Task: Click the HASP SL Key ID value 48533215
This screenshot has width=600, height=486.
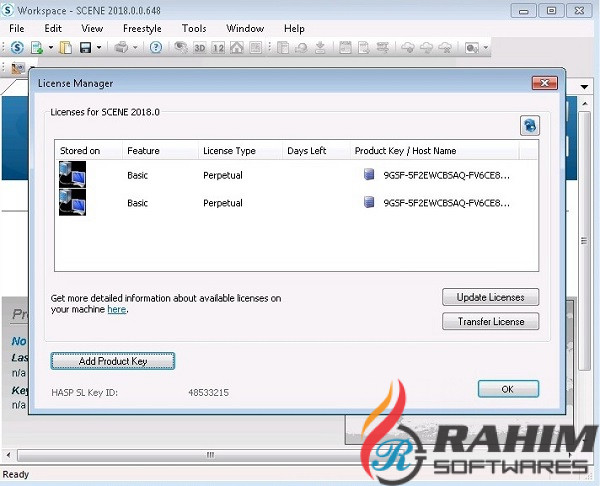Action: coord(209,393)
